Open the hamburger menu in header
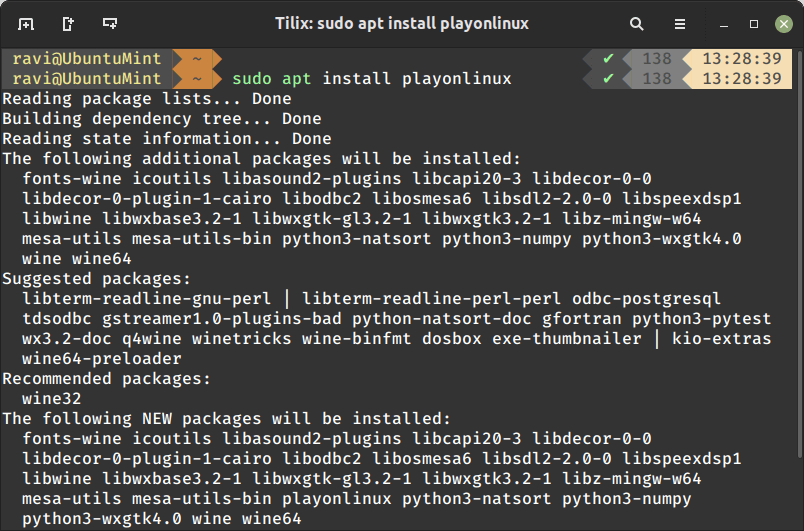 coord(679,24)
